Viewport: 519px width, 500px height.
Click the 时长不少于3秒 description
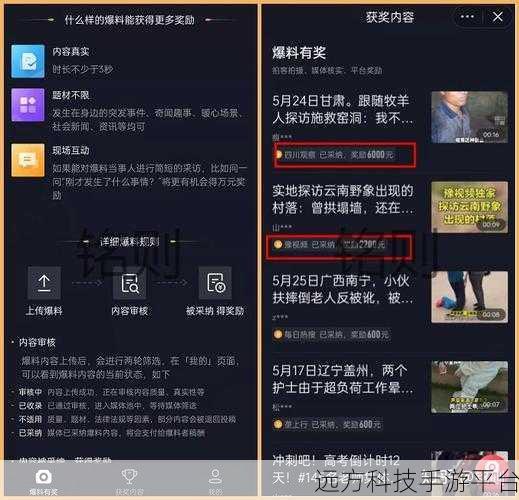point(83,69)
